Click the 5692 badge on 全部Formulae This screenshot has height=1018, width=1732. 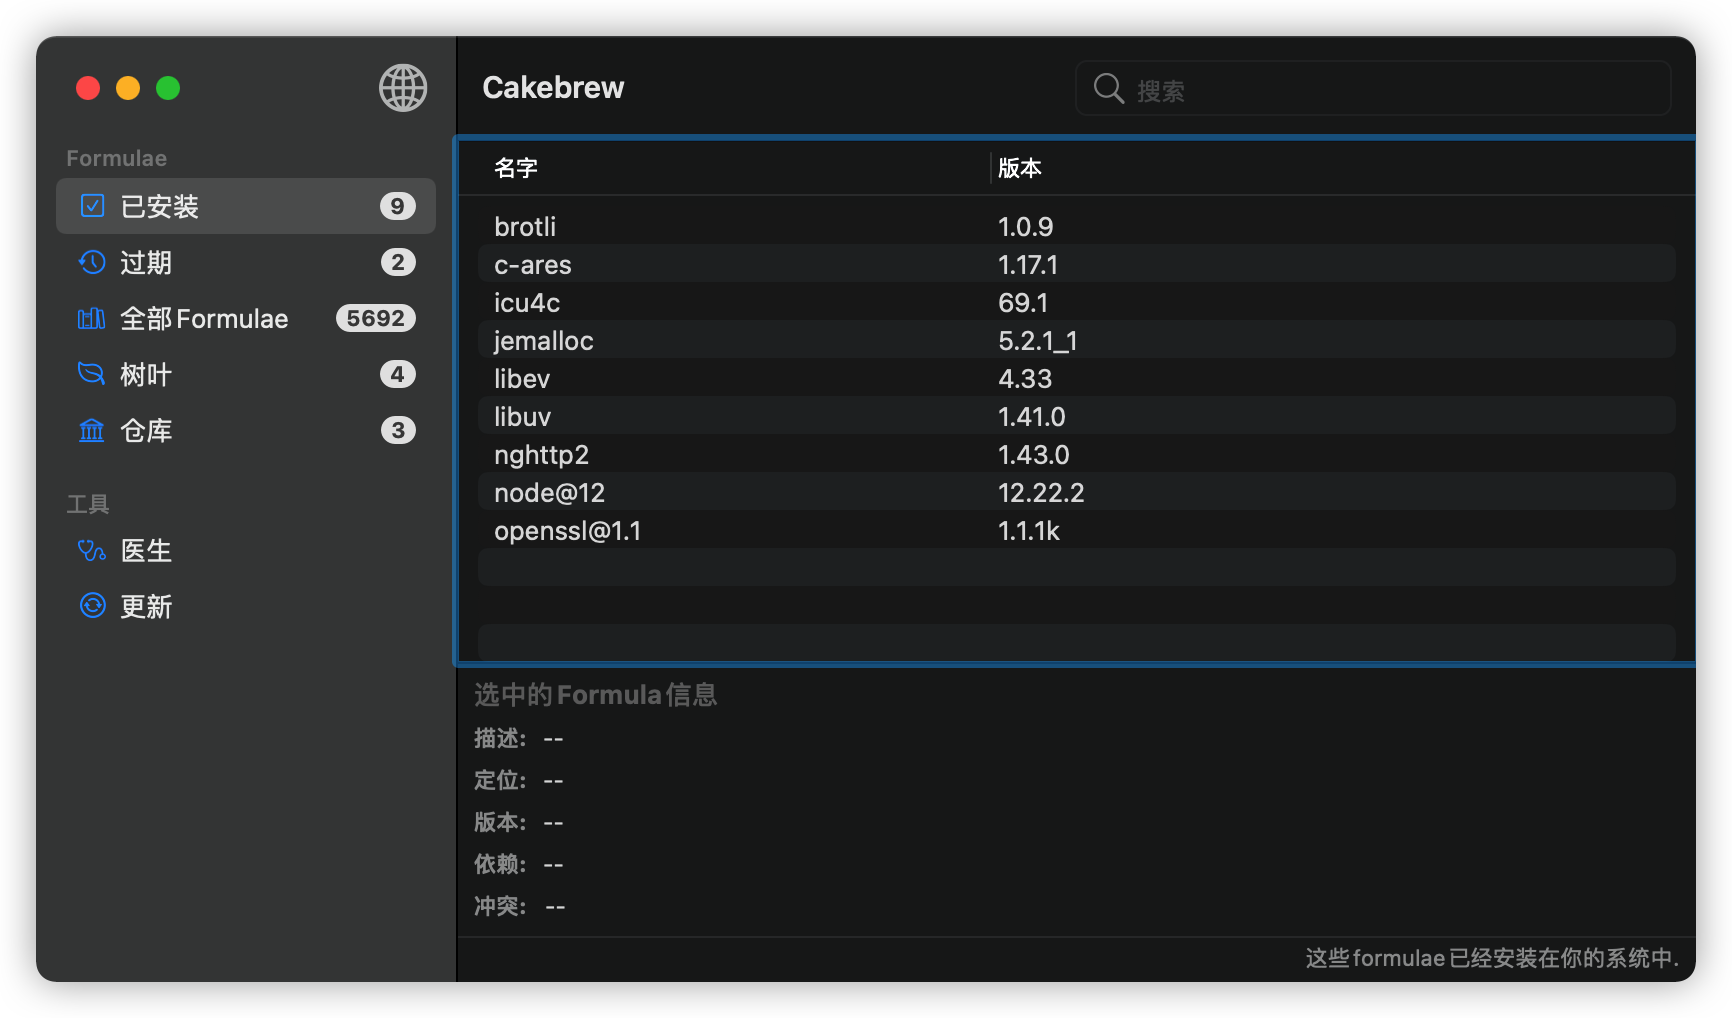coord(375,318)
